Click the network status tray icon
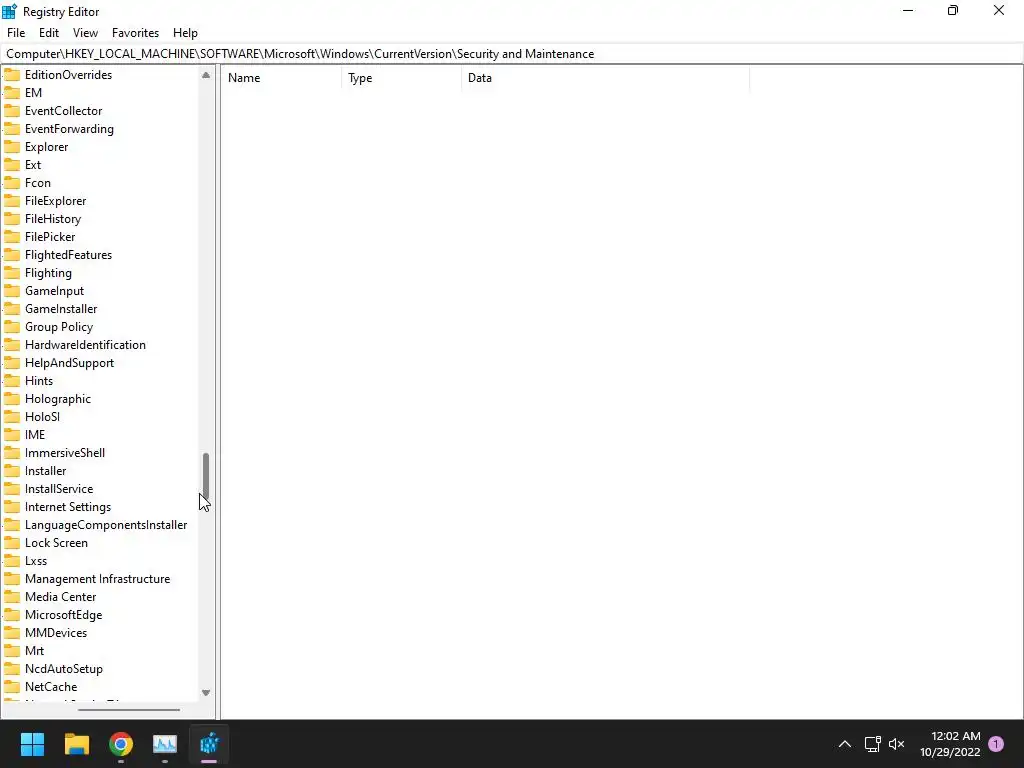This screenshot has height=768, width=1024. coord(872,744)
